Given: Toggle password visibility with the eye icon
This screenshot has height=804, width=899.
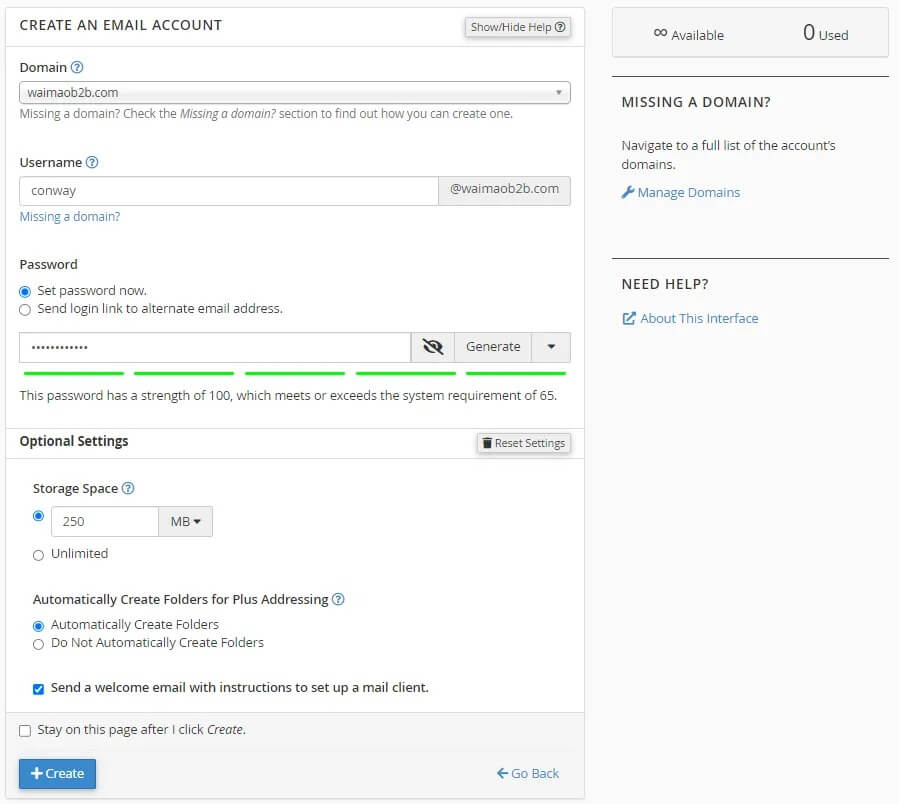Looking at the screenshot, I should coord(432,347).
